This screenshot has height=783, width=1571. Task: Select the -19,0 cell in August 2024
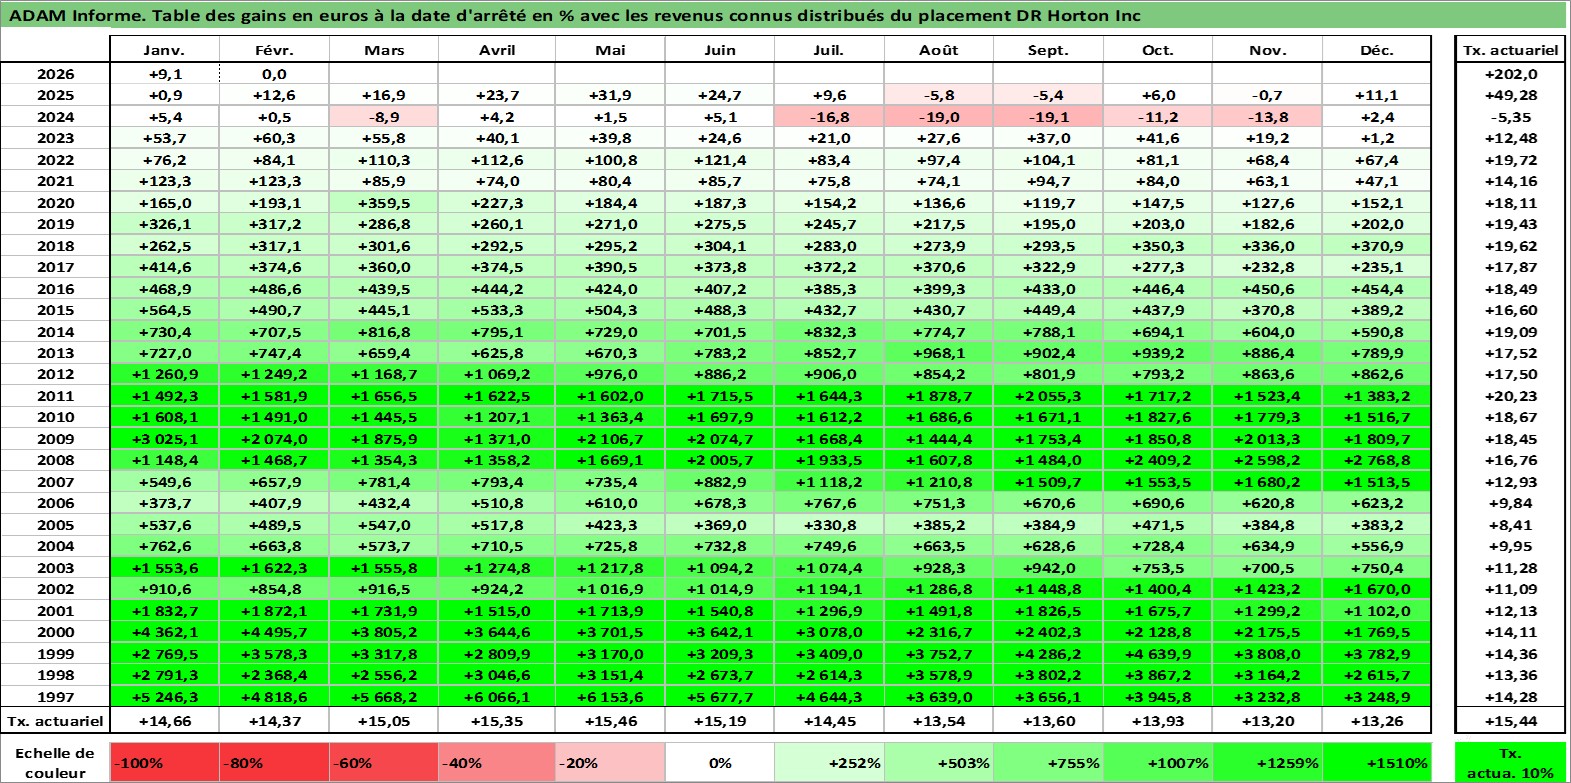coord(939,117)
